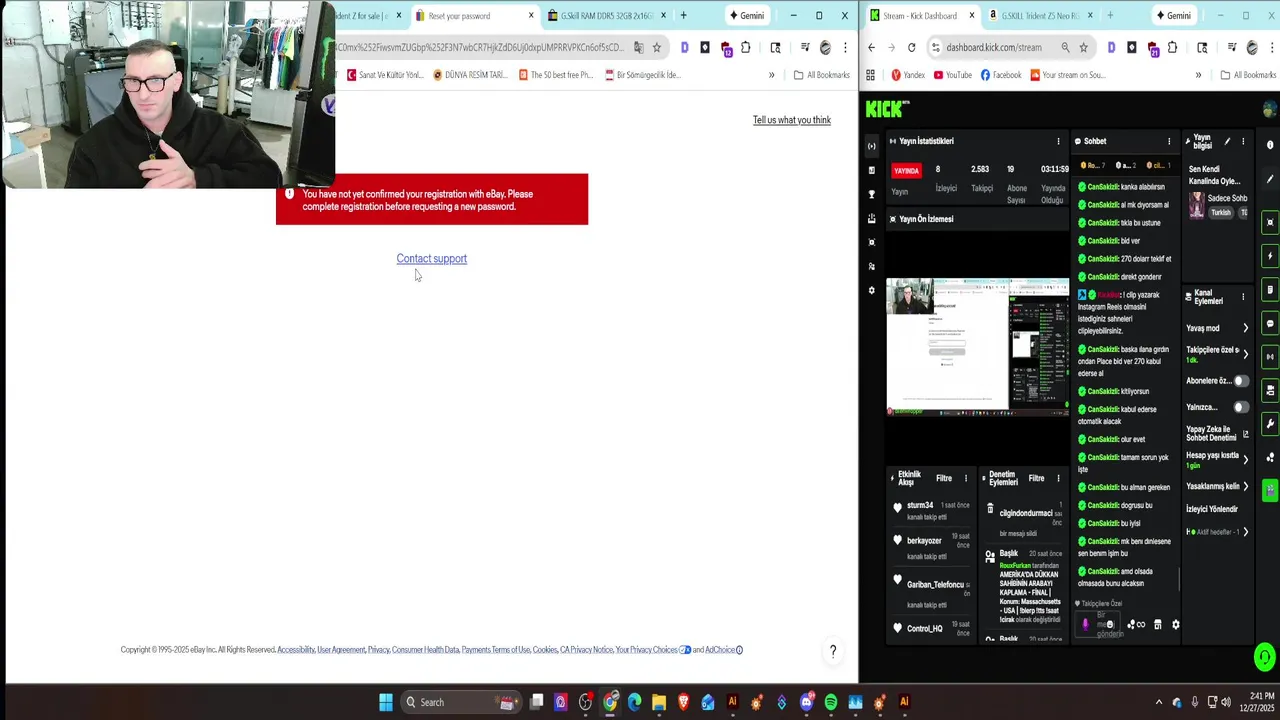Screen dimensions: 1280x720
Task: Click the chat bubble icon in Kick right rail
Action: coord(1270,323)
